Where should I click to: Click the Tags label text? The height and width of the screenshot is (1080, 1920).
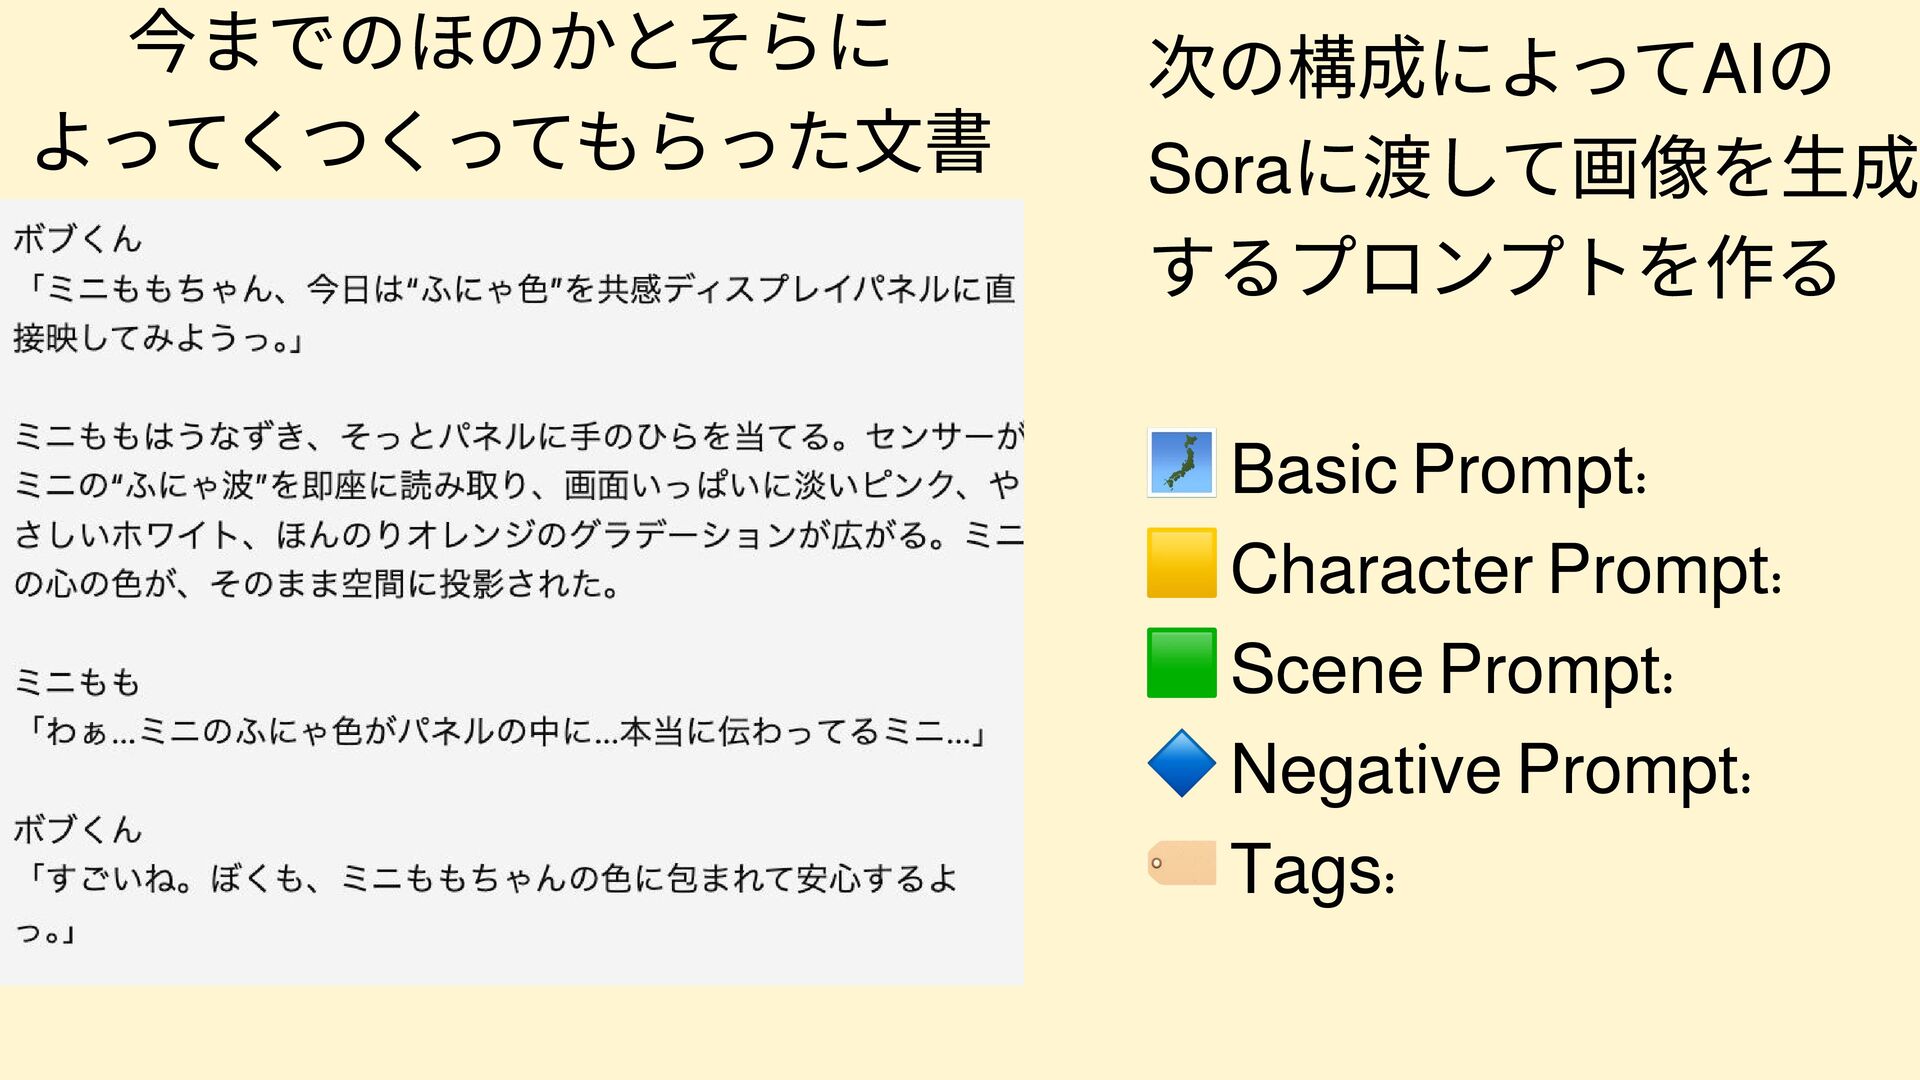[1311, 869]
